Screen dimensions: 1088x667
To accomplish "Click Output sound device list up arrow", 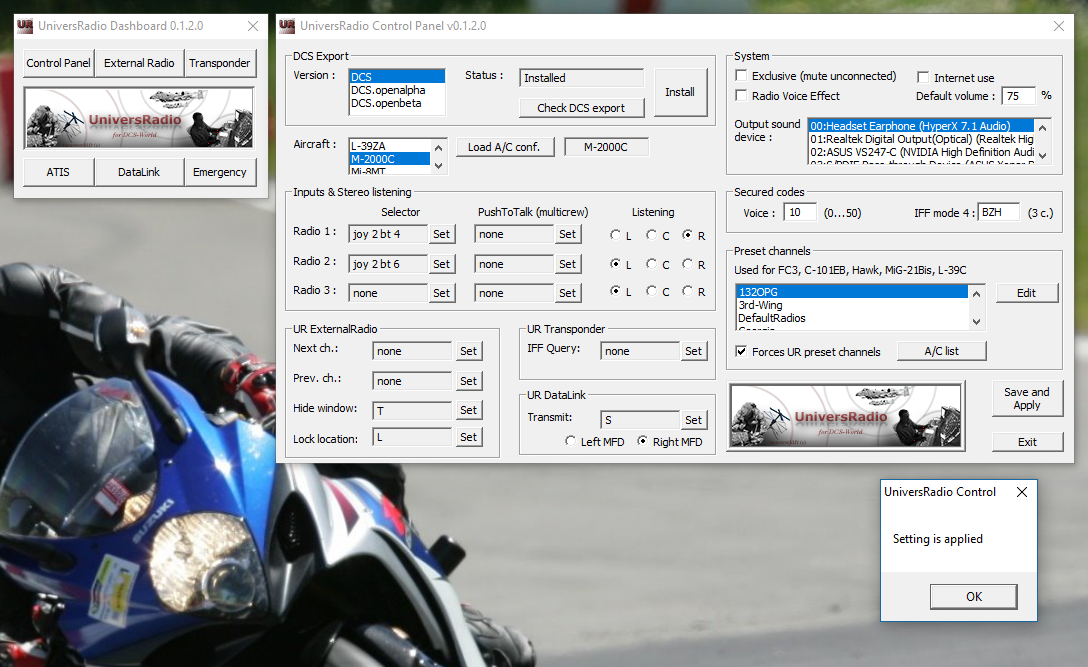I will 1042,128.
